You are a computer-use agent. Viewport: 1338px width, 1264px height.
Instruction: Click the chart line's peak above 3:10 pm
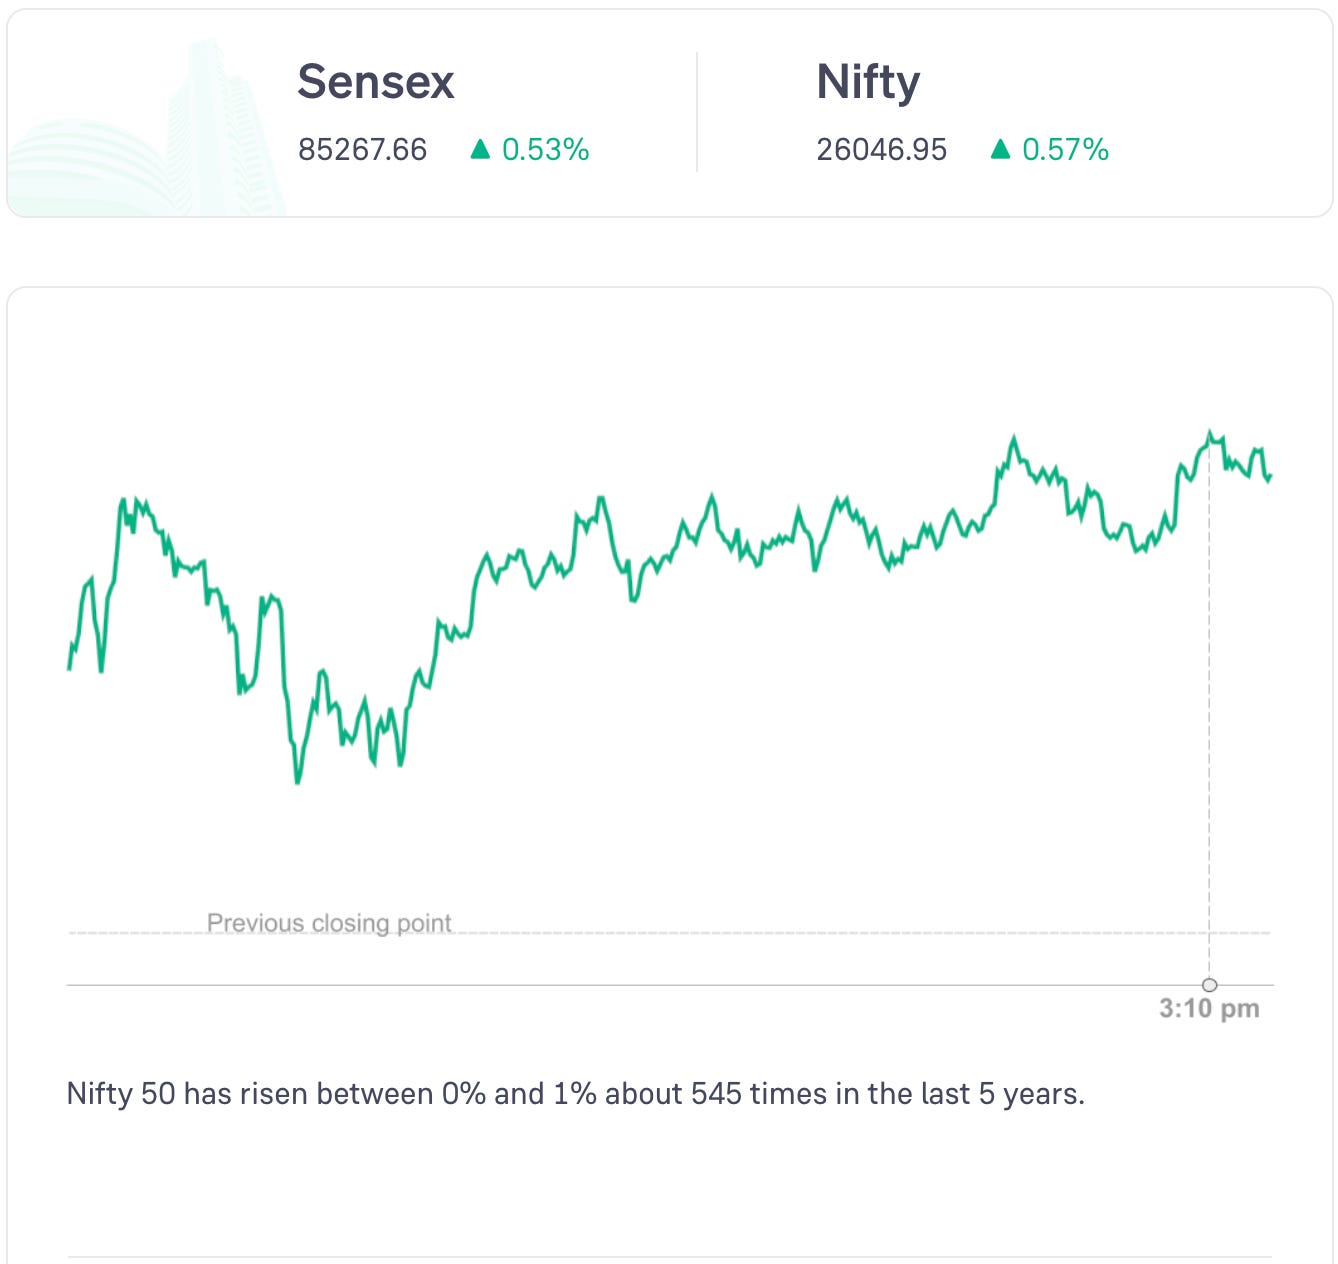pos(1209,433)
